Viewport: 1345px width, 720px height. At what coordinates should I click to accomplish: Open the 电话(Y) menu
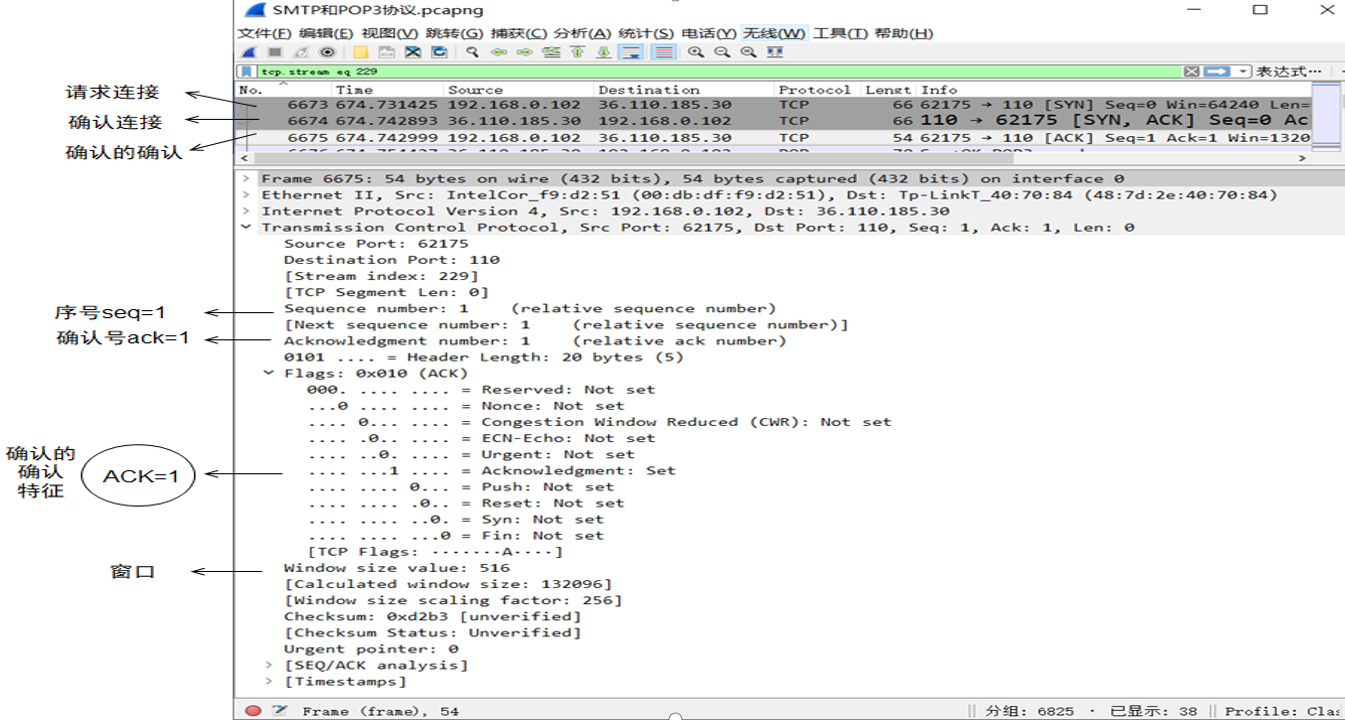[x=709, y=33]
